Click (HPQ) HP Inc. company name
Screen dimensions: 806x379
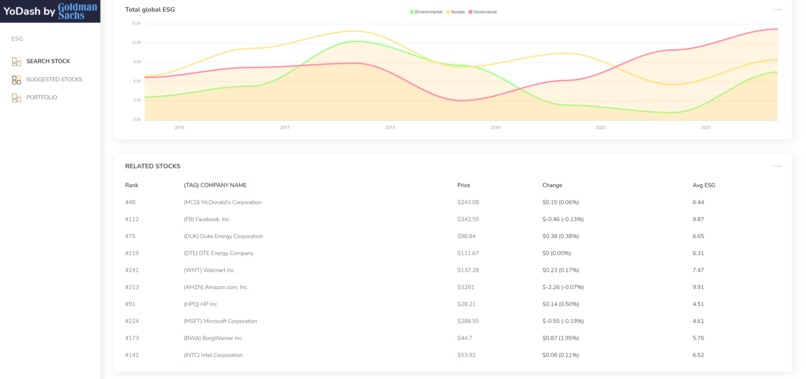click(201, 304)
